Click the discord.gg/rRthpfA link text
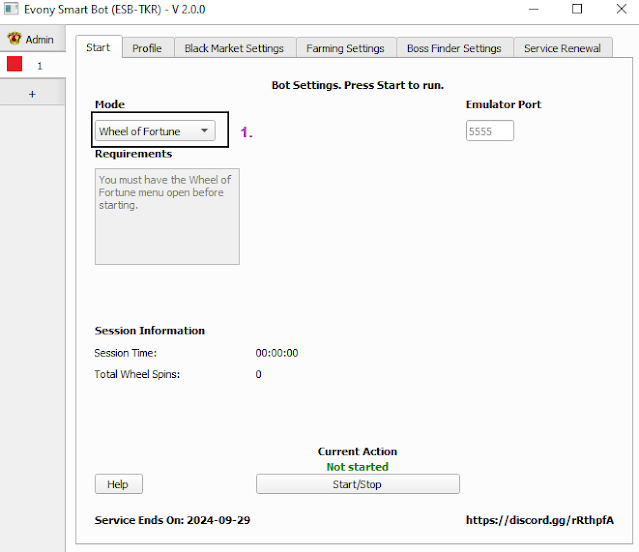The width and height of the screenshot is (639, 552). [x=540, y=520]
